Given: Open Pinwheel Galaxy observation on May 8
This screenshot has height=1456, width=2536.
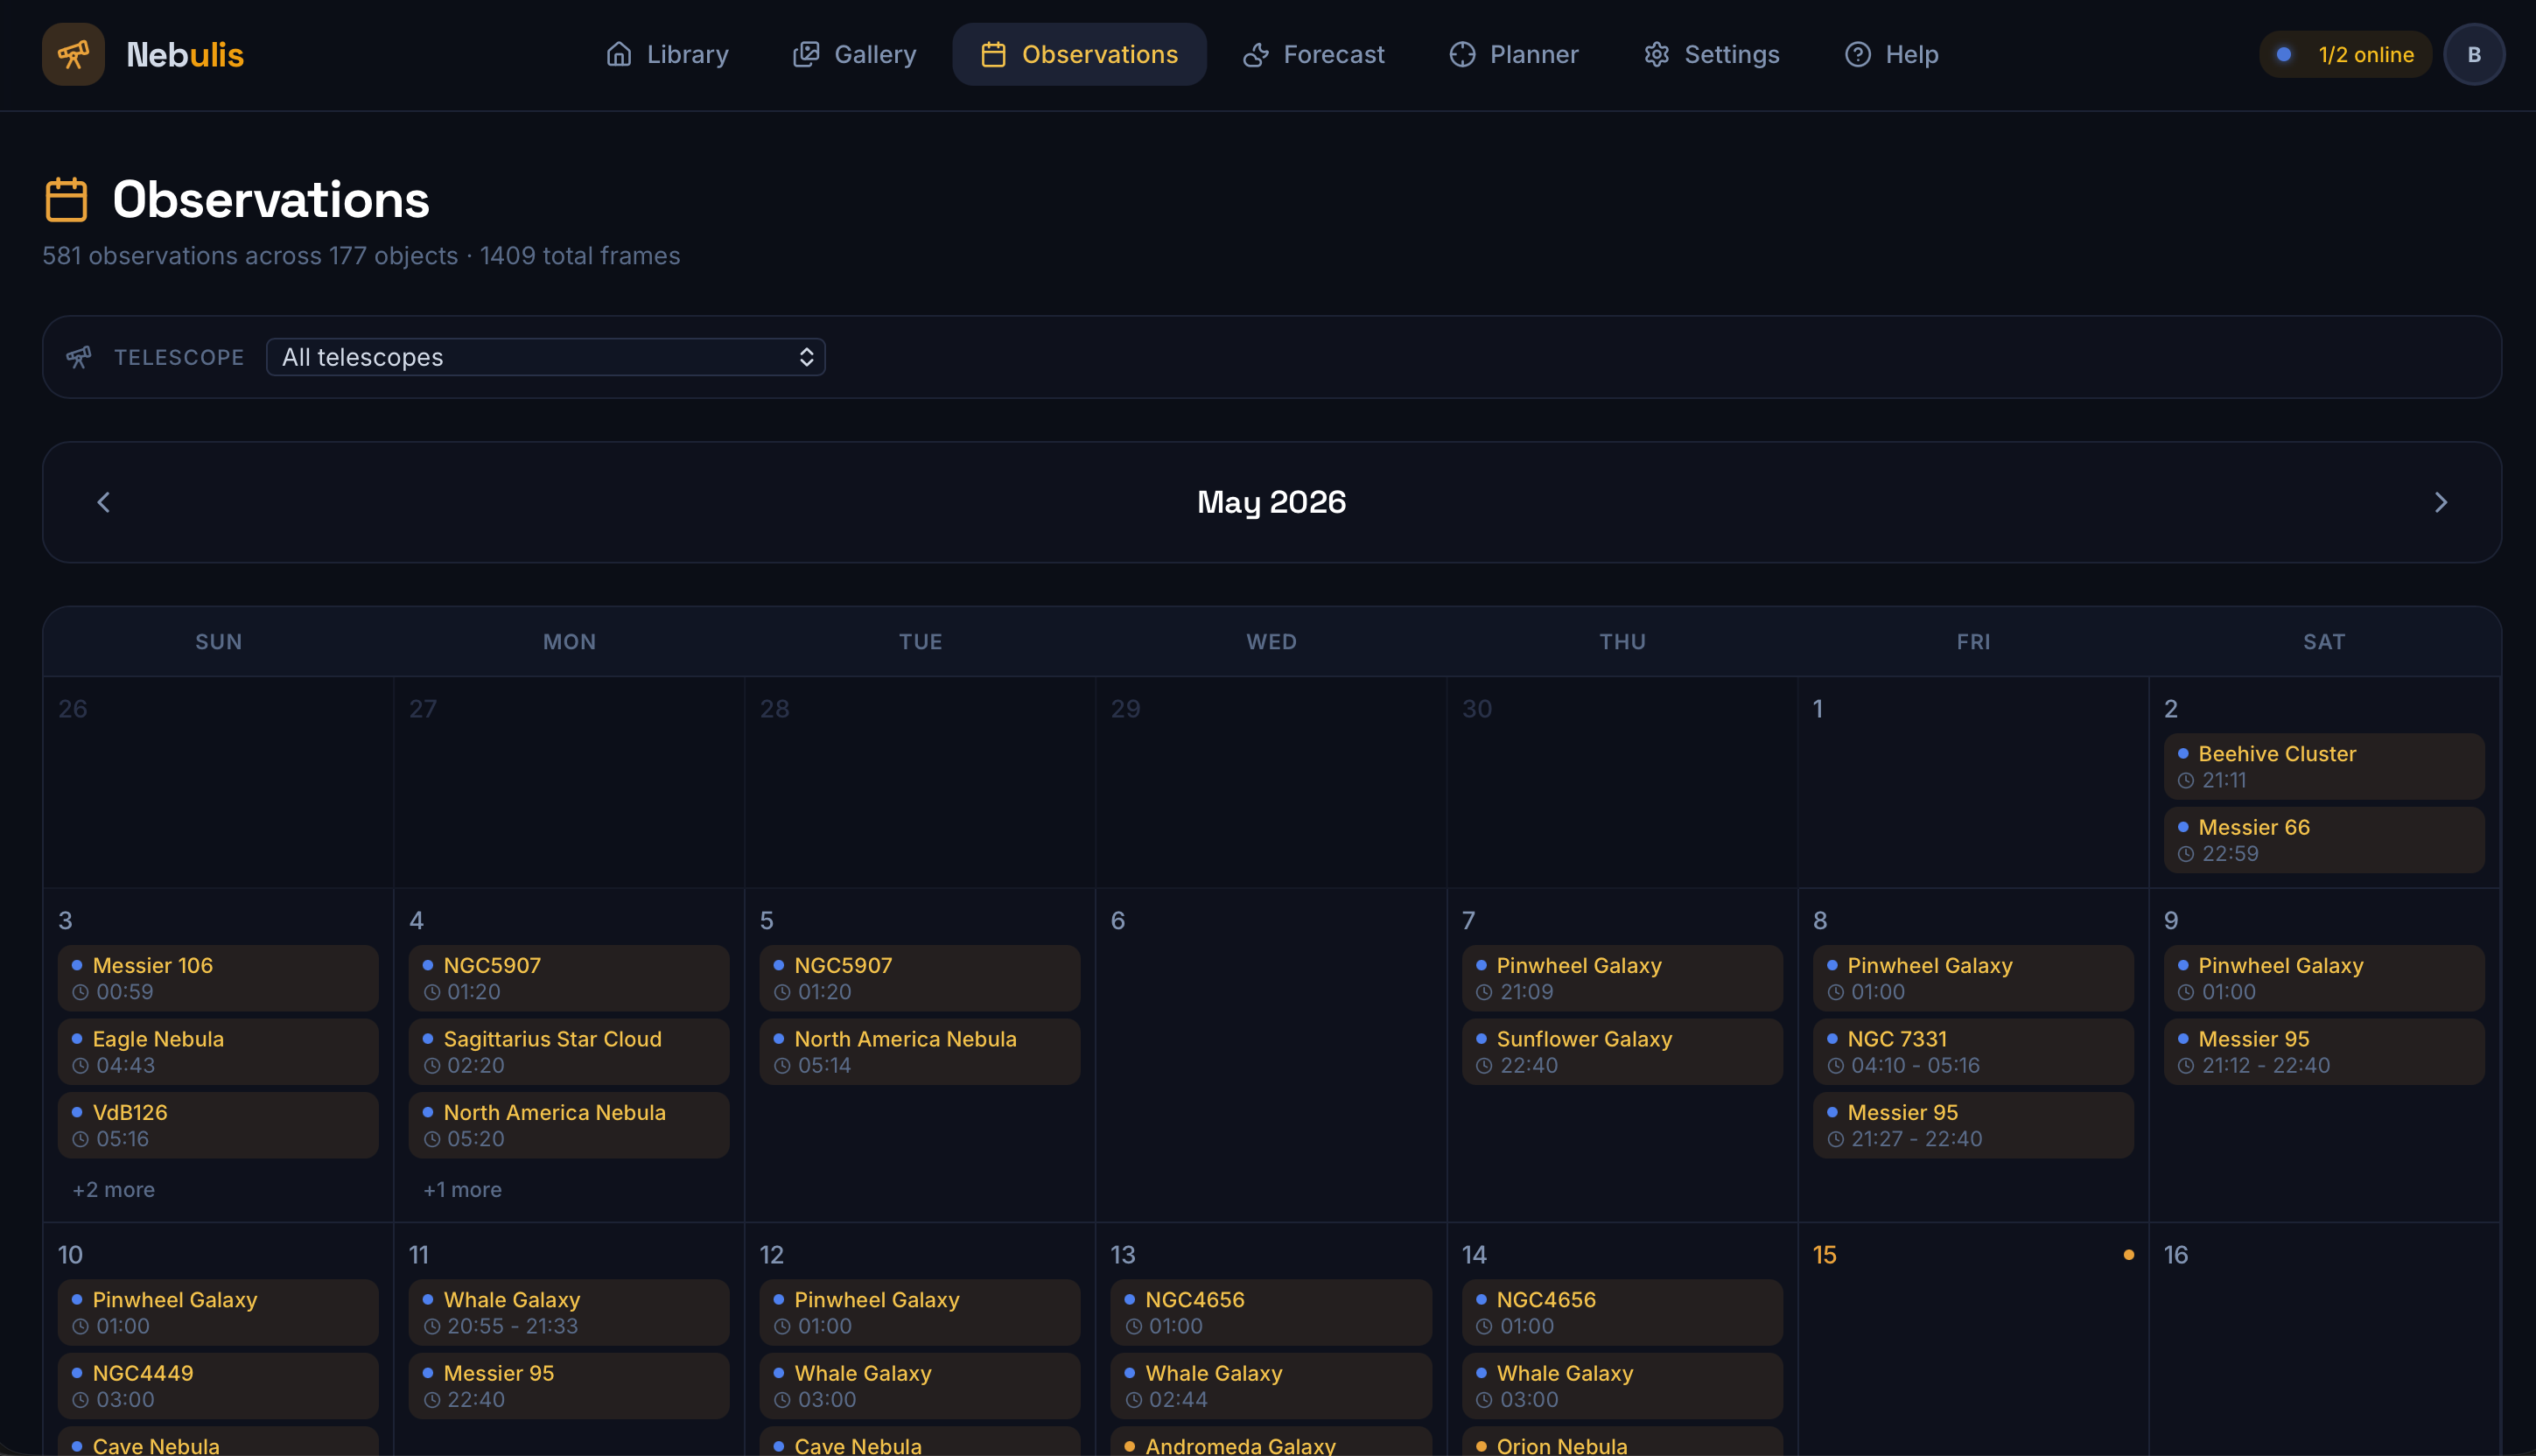Looking at the screenshot, I should 1973,978.
